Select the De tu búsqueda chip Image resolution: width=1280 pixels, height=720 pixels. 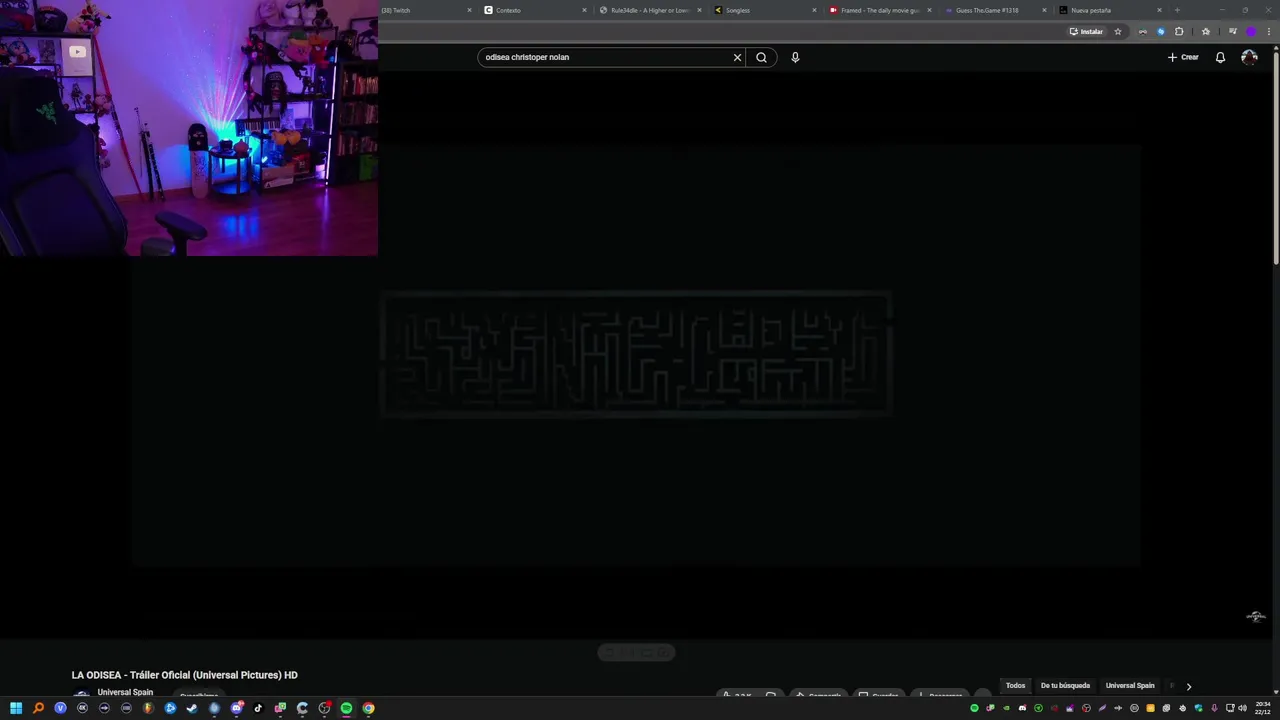[1065, 686]
